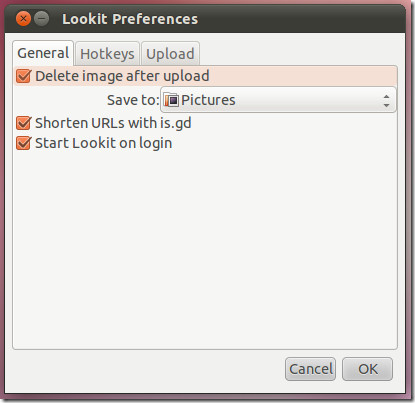415x403 pixels.
Task: Click the Delete image after upload label text
Action: (122, 76)
